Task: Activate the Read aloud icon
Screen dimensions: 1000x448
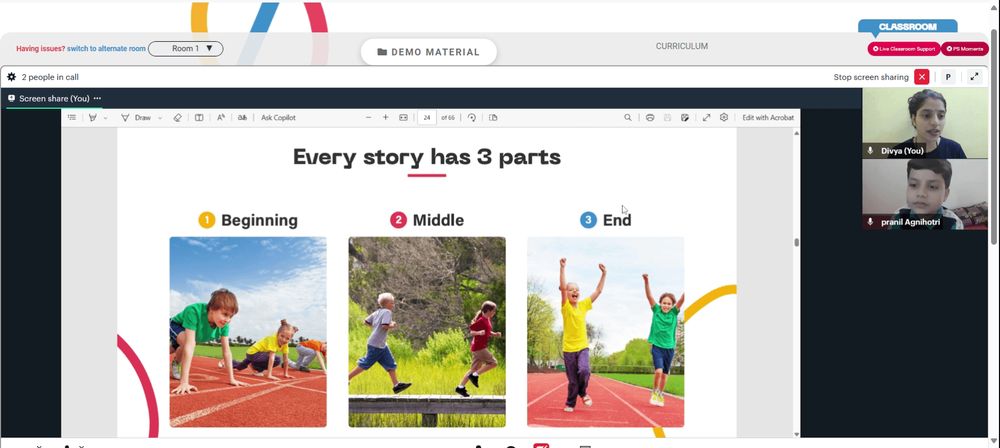Action: click(x=221, y=117)
